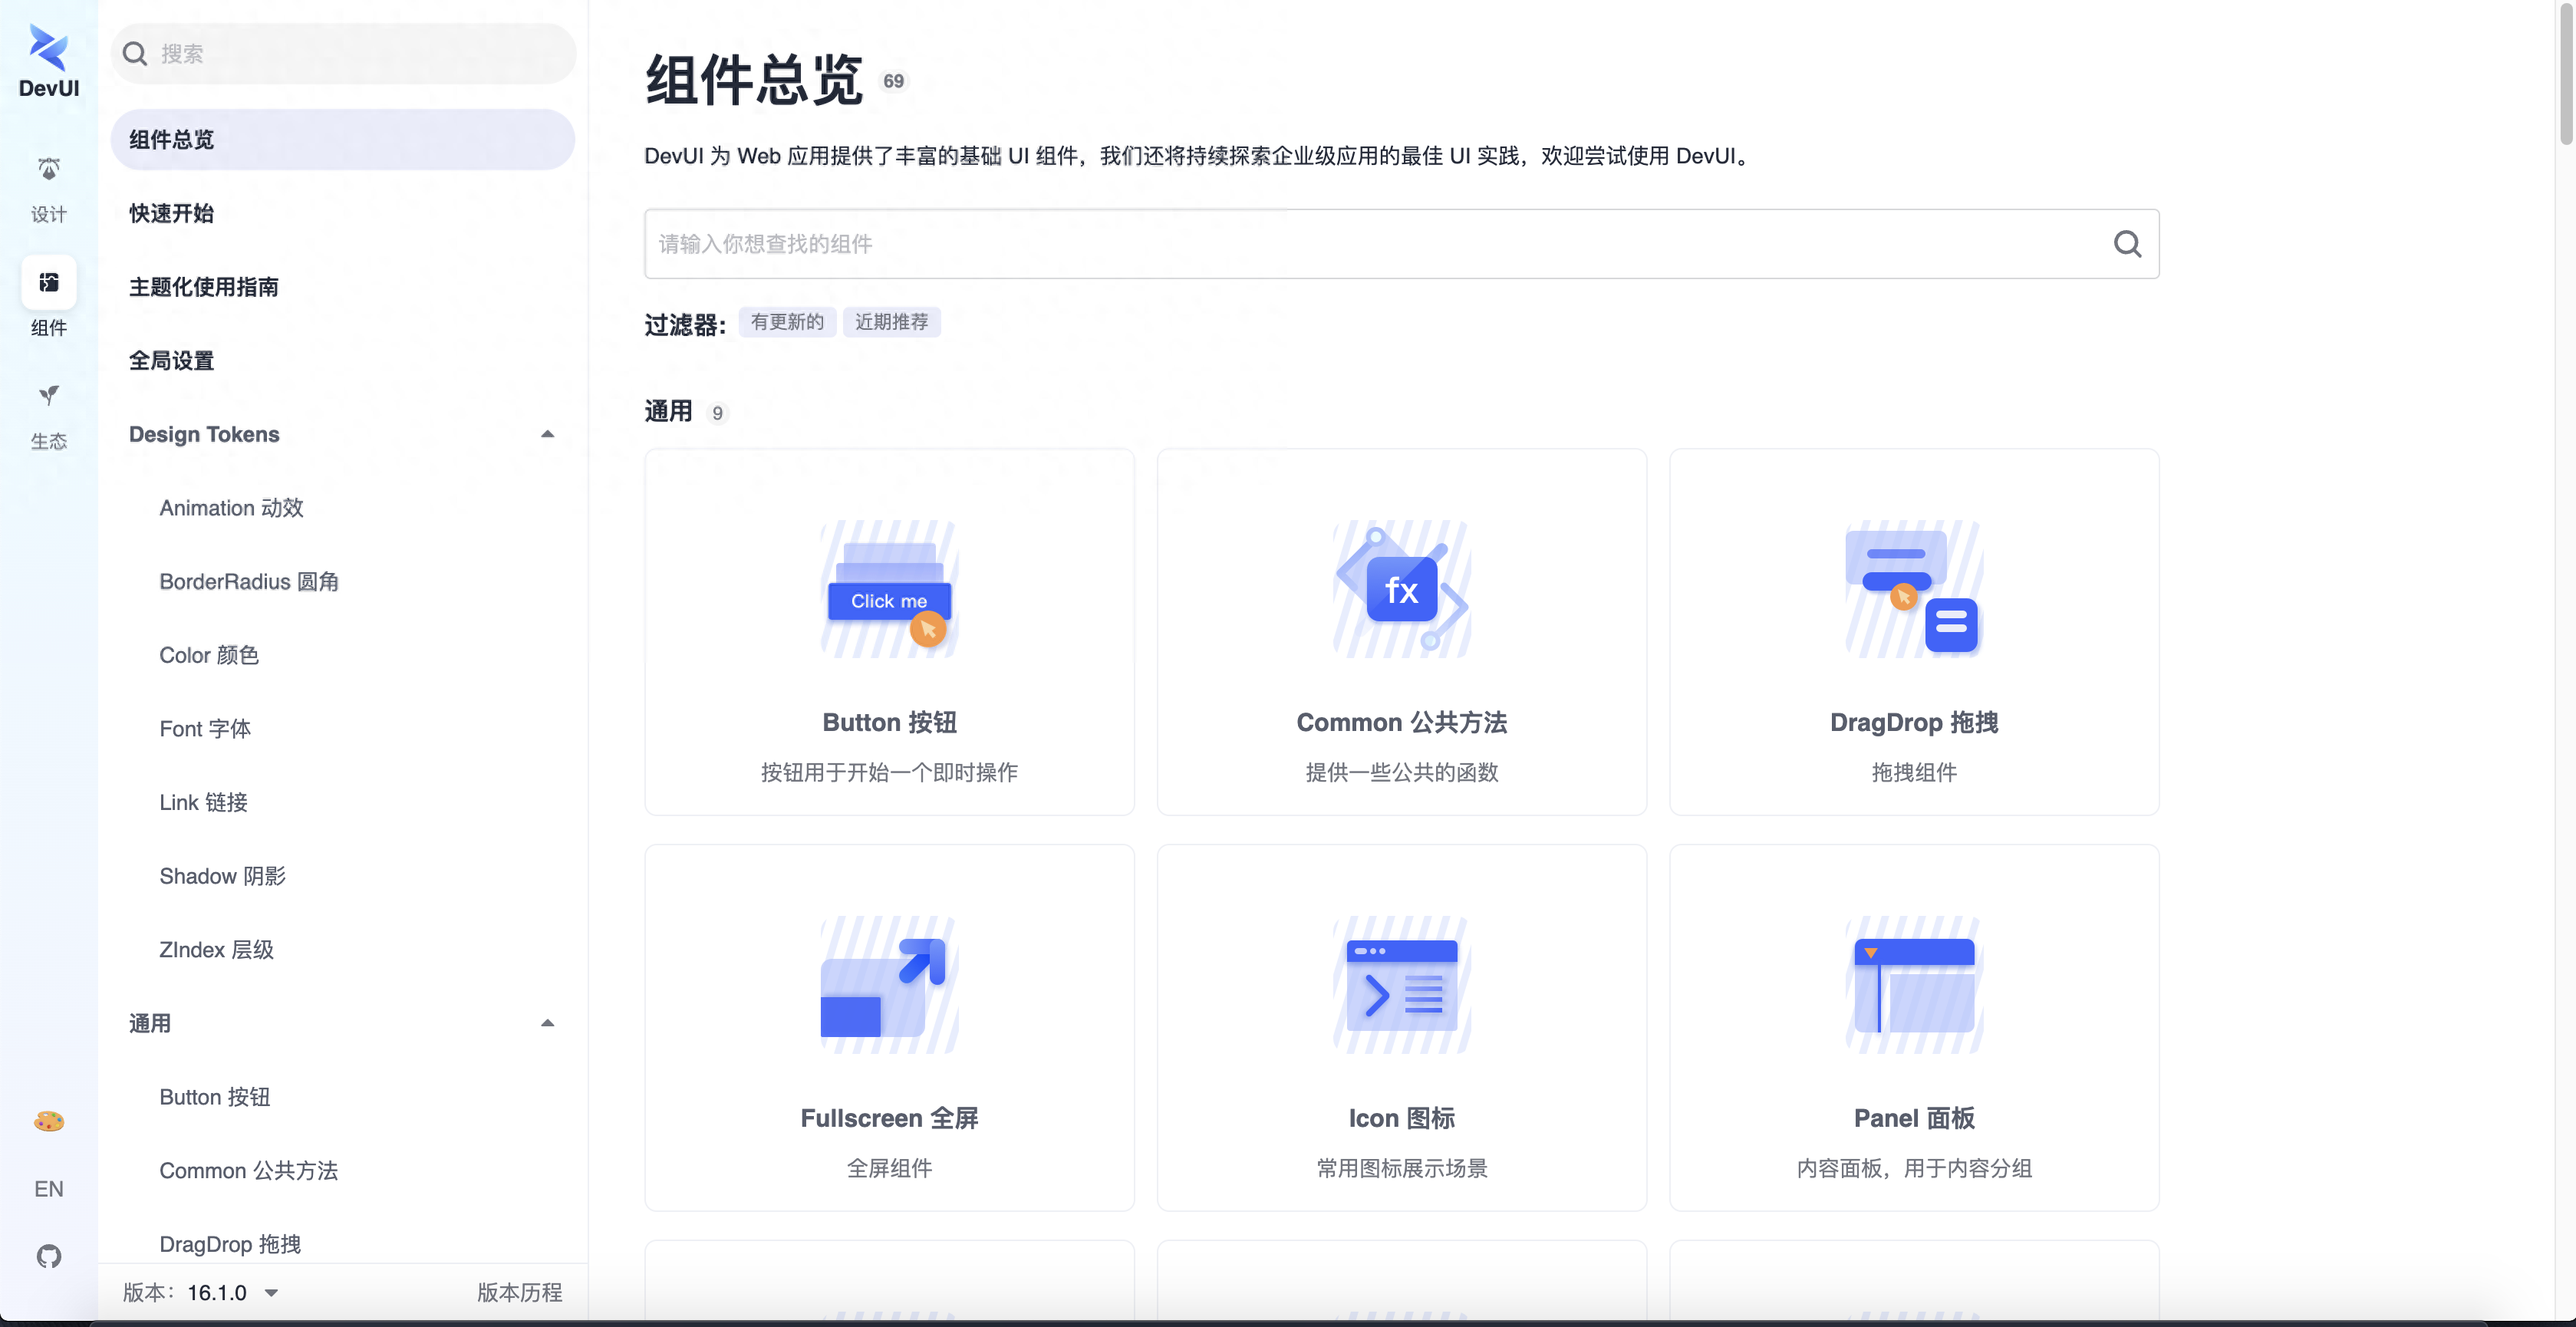This screenshot has width=2576, height=1327.
Task: Click the sidebar search magnifier icon
Action: pyautogui.click(x=135, y=54)
